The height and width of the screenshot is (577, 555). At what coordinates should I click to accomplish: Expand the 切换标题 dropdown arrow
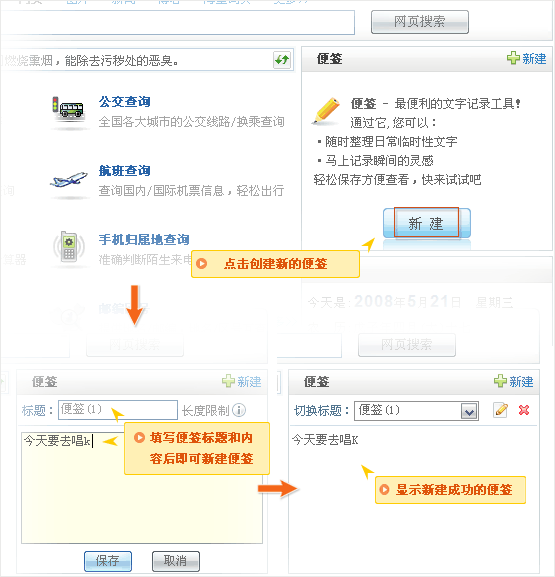coord(469,411)
